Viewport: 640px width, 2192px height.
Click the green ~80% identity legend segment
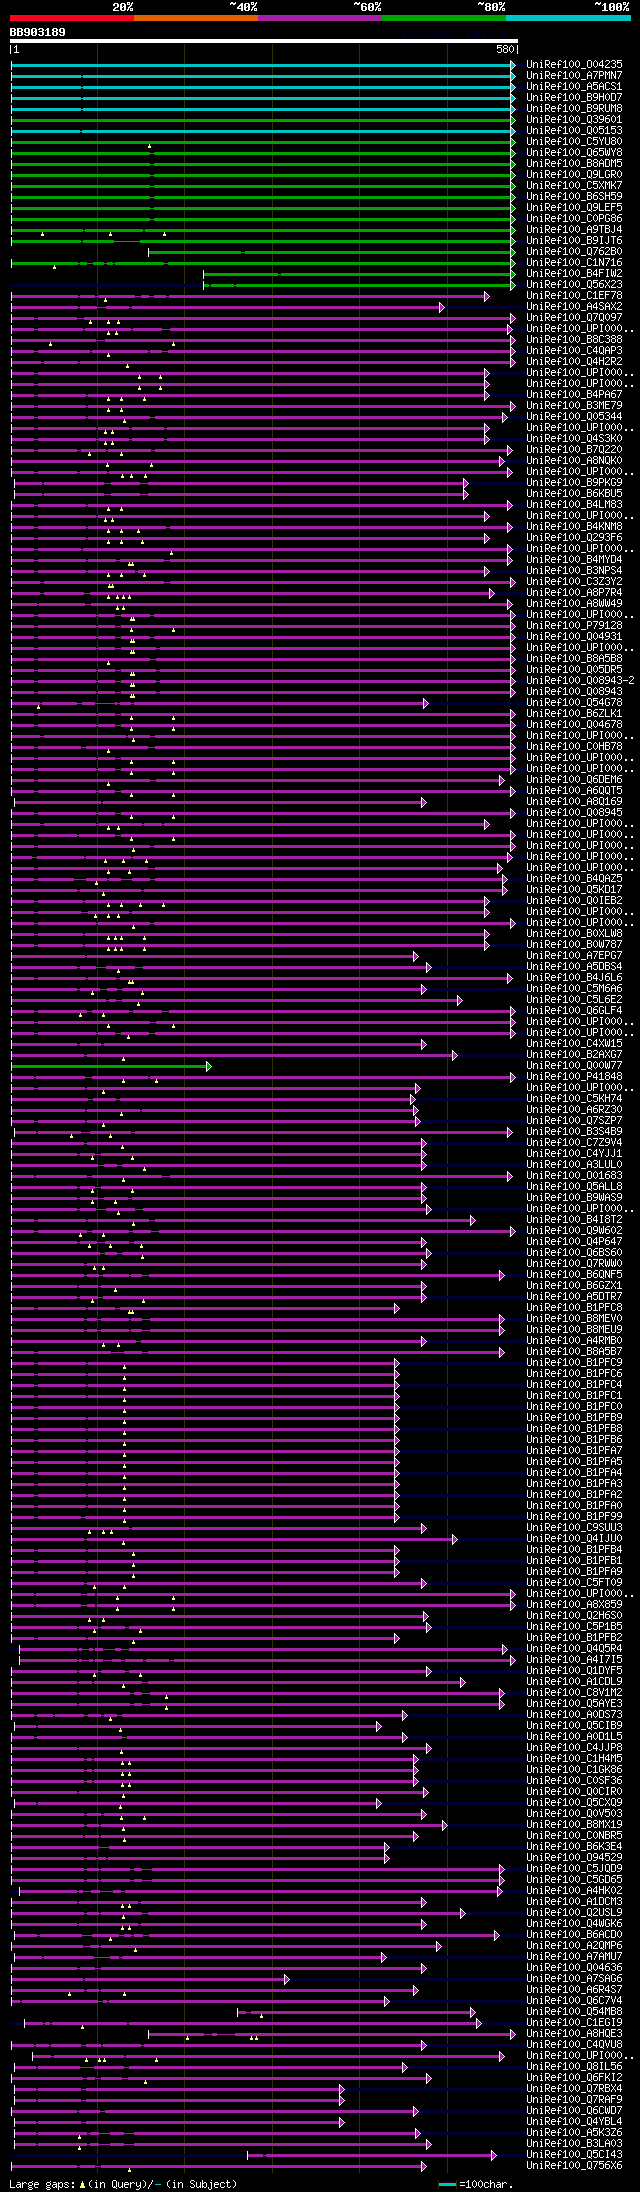click(444, 17)
